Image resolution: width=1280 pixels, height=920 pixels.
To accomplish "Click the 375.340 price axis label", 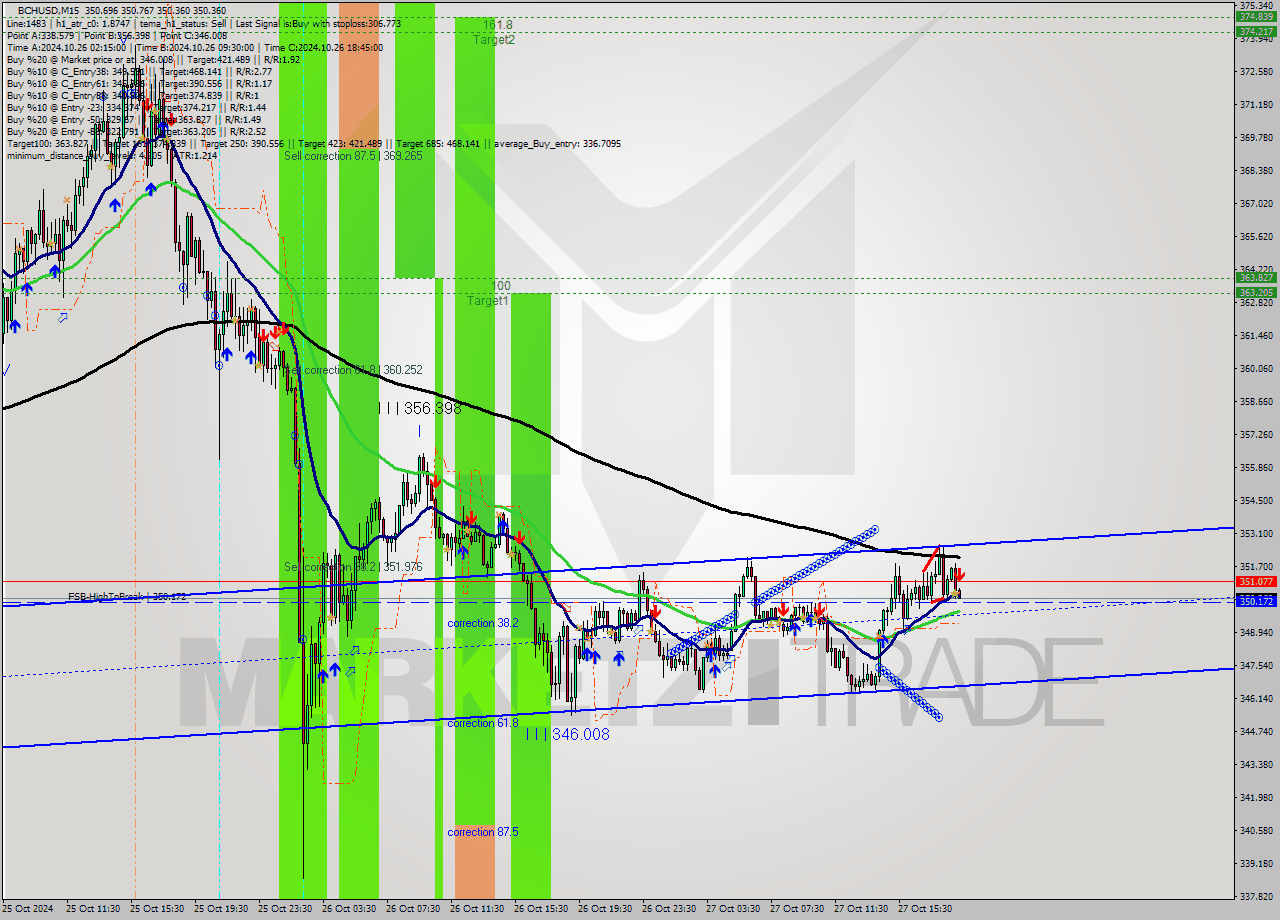I will pyautogui.click(x=1256, y=6).
